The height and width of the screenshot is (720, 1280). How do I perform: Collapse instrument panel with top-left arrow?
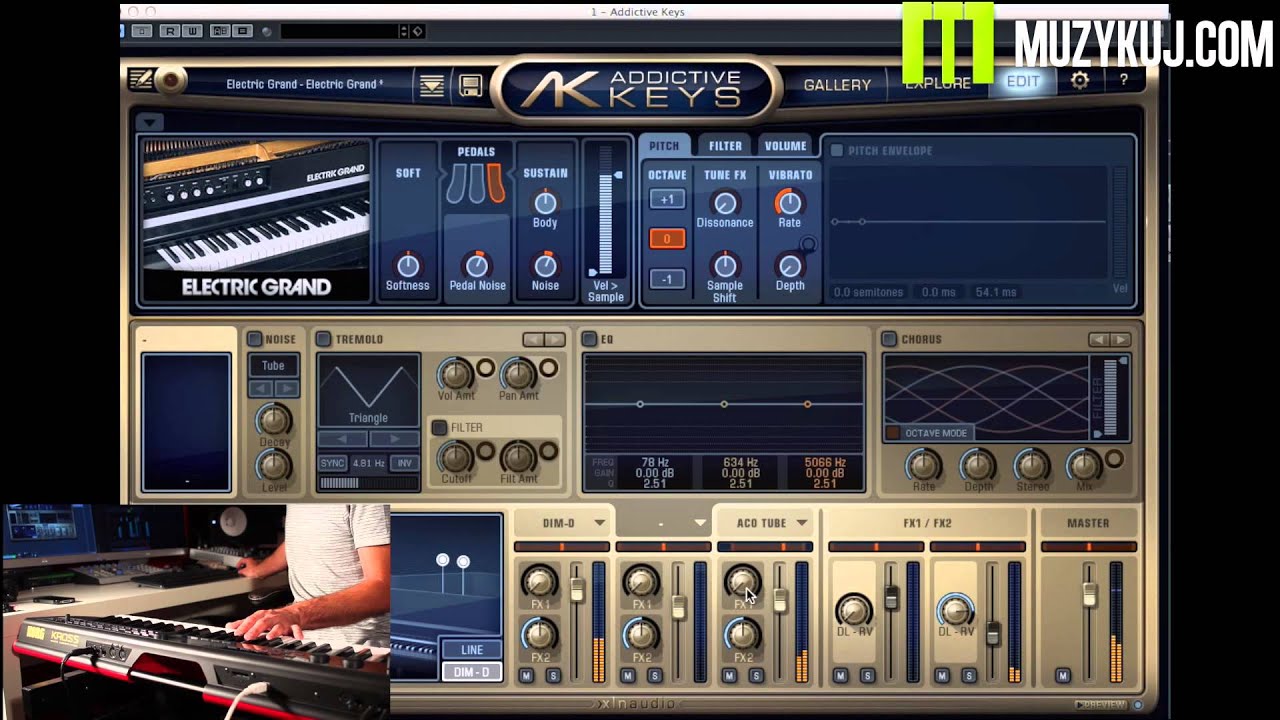(149, 123)
